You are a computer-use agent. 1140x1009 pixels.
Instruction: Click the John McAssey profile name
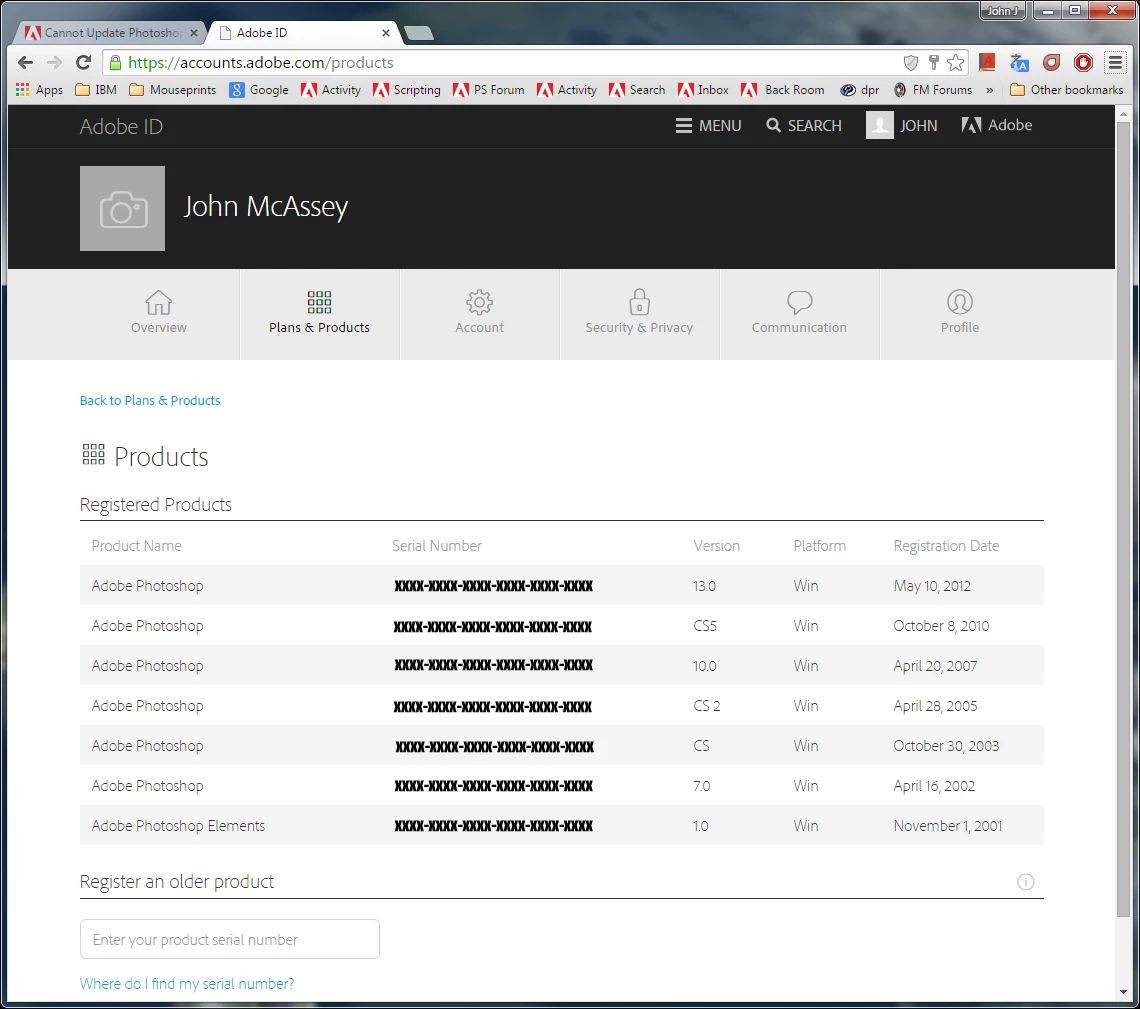(265, 207)
